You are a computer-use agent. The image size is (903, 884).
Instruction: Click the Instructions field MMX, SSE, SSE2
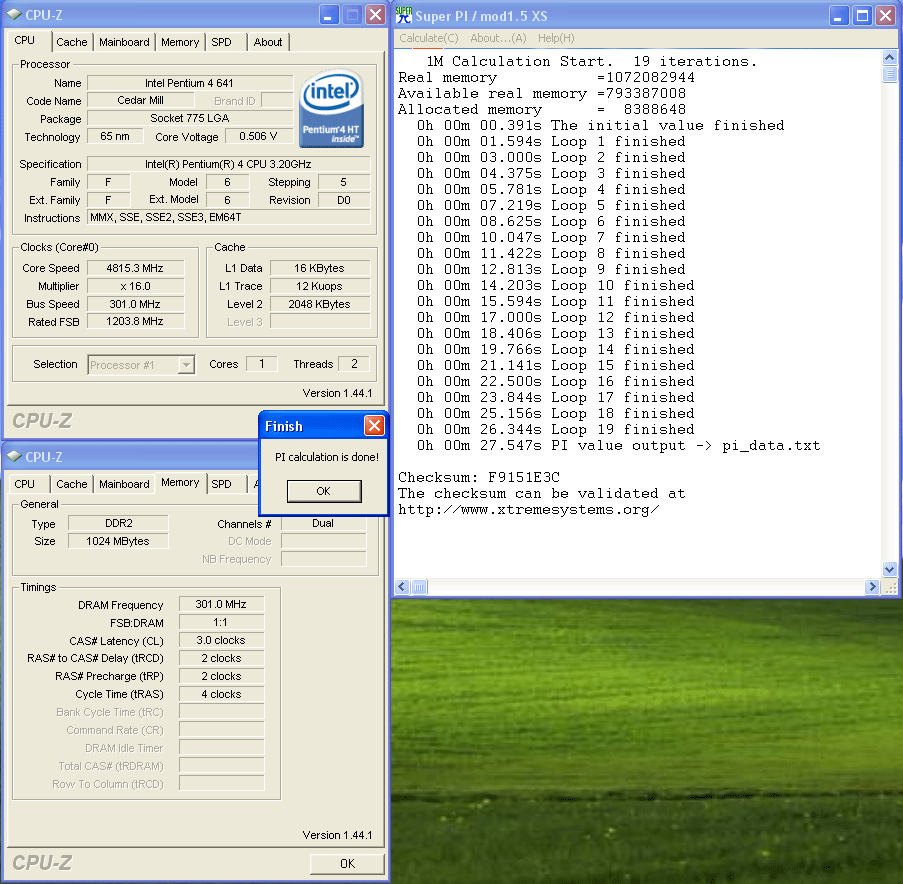229,217
